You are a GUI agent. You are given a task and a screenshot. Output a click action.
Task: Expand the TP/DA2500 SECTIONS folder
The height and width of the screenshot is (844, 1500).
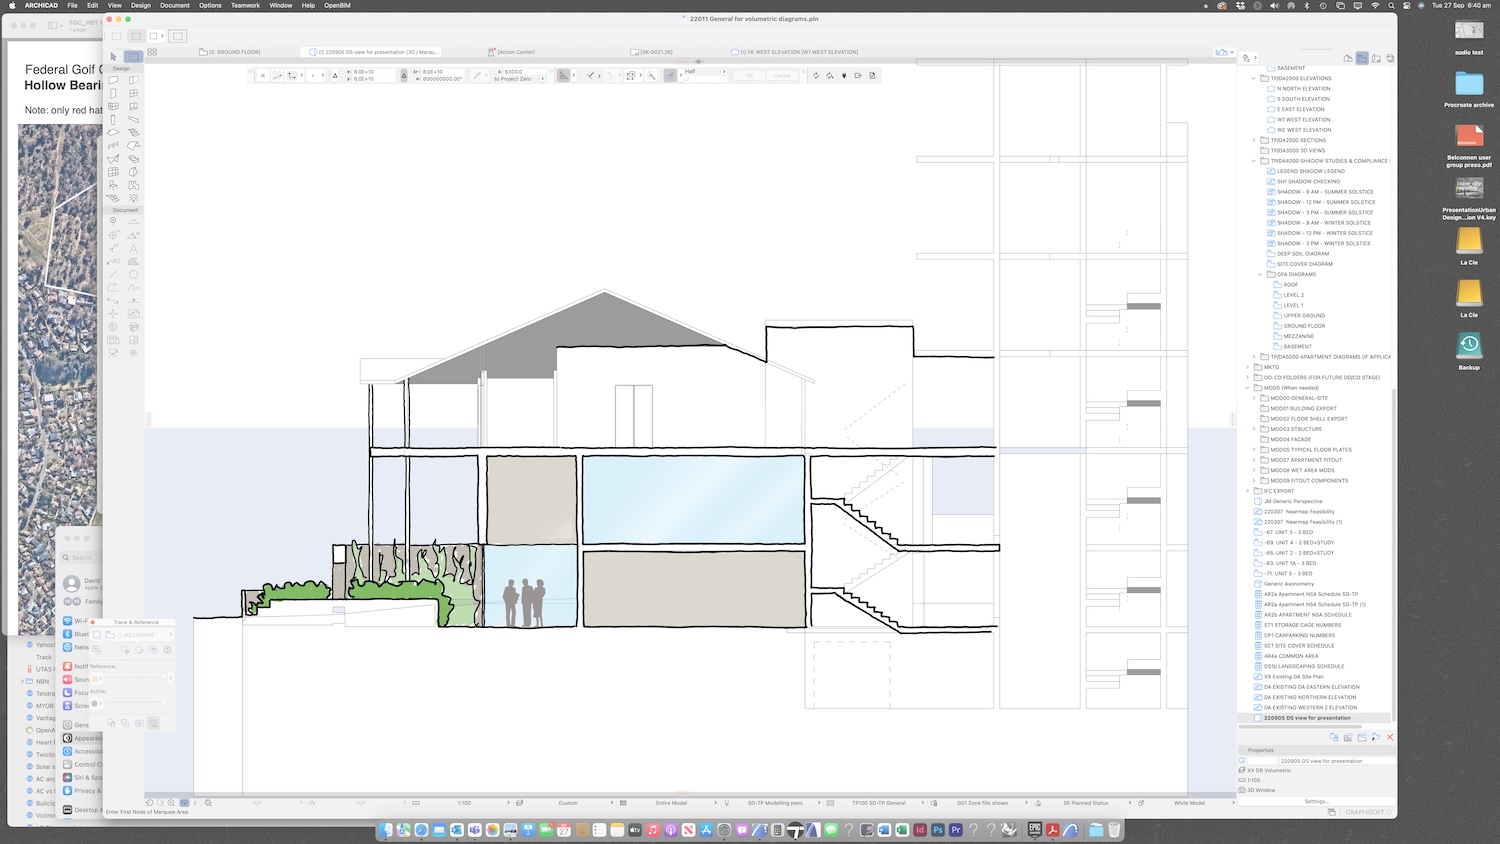click(x=1254, y=140)
